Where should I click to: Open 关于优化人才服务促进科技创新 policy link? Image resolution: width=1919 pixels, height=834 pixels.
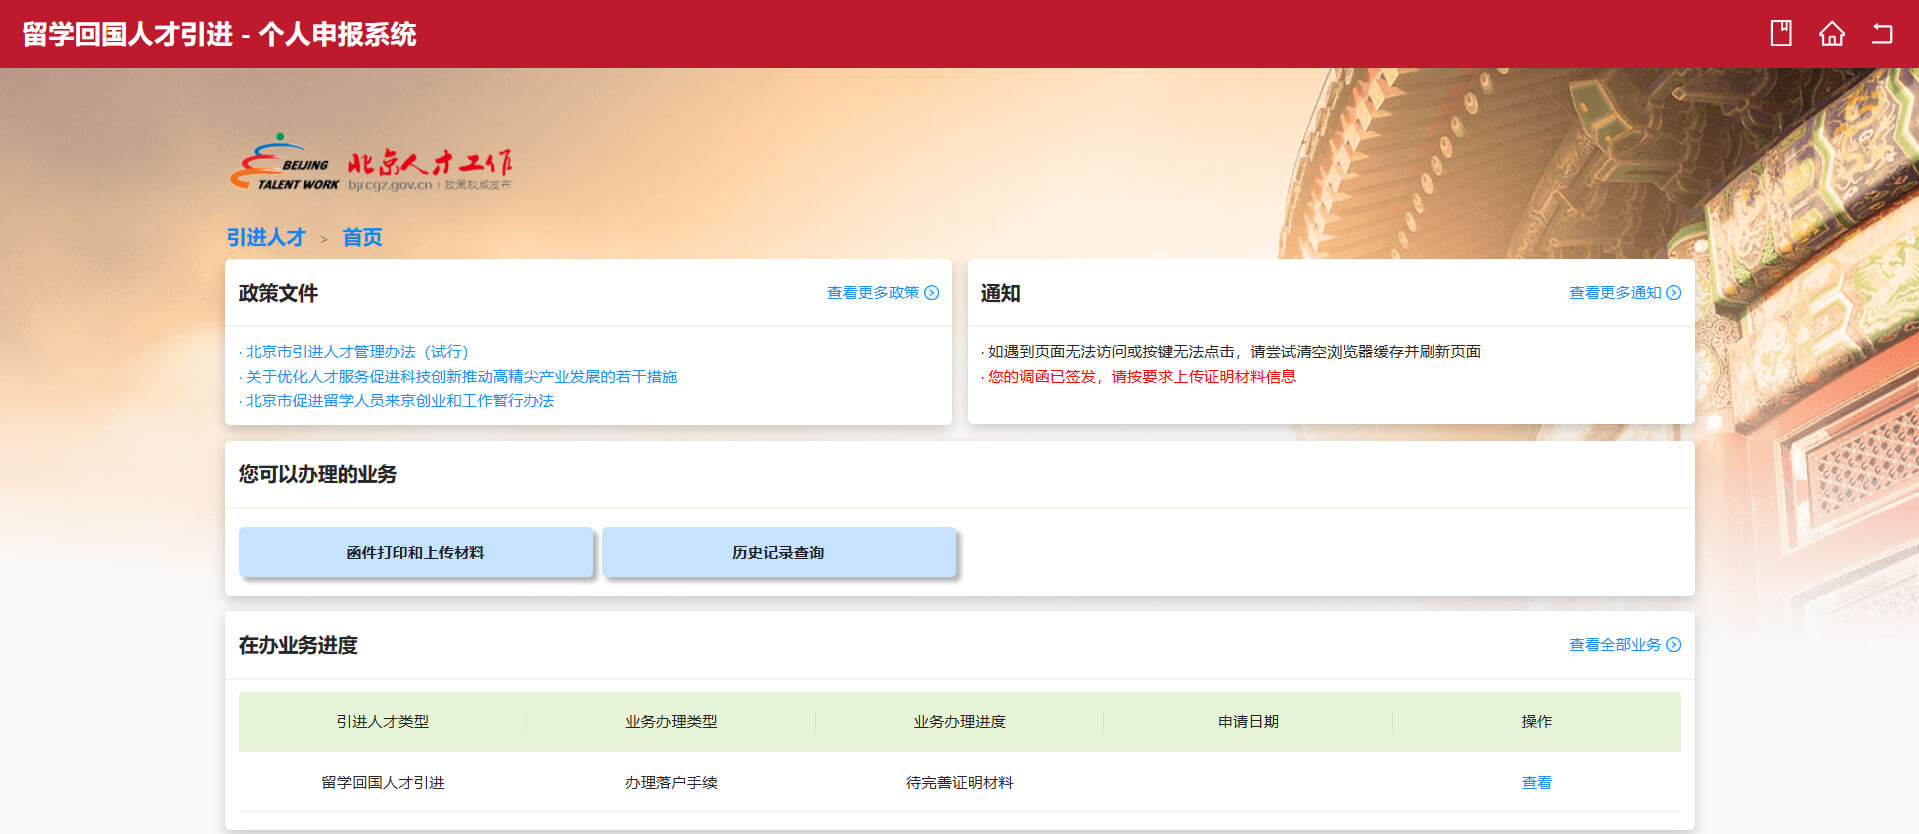(461, 377)
